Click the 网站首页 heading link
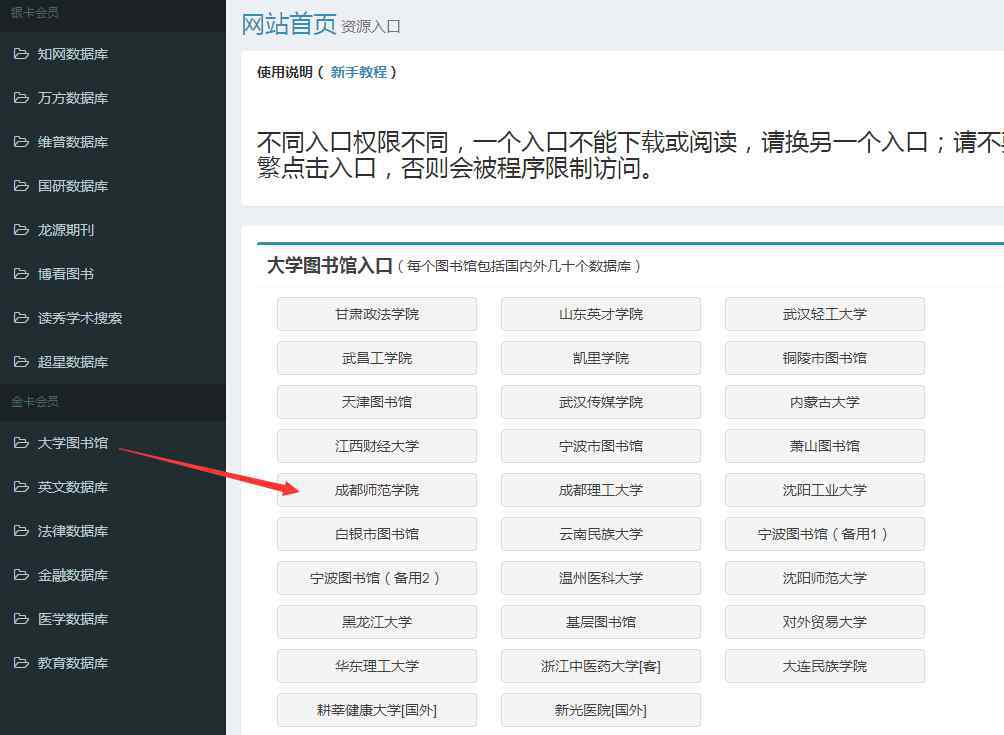1004x735 pixels. 289,24
